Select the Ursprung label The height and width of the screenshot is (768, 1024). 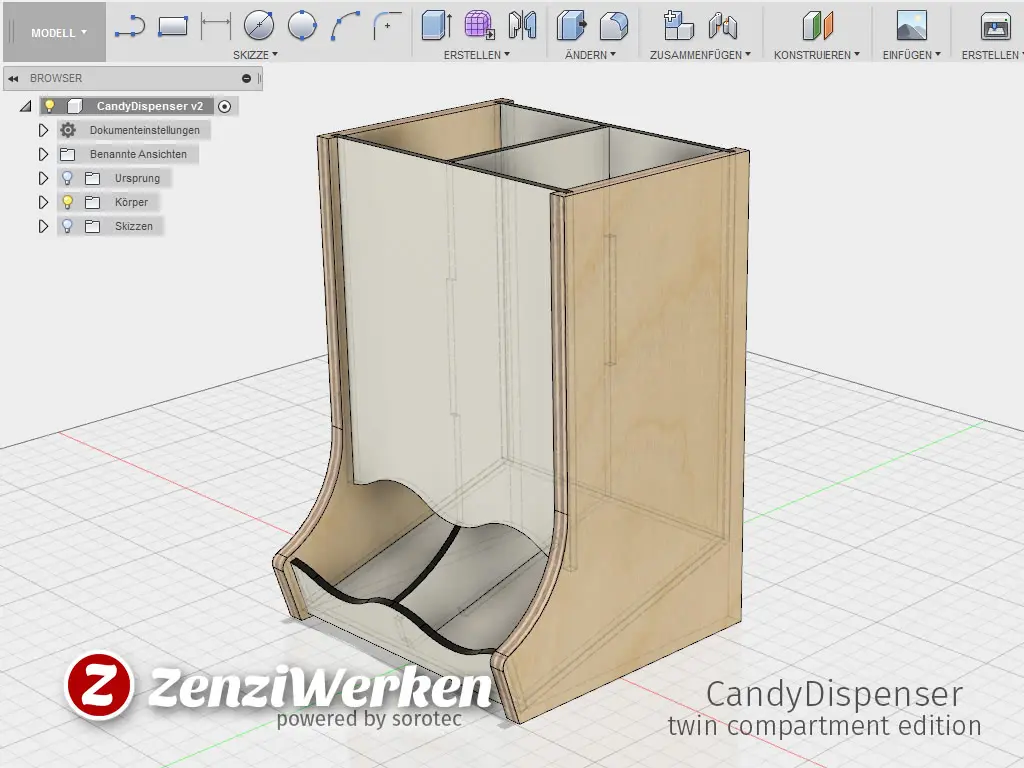pyautogui.click(x=137, y=178)
